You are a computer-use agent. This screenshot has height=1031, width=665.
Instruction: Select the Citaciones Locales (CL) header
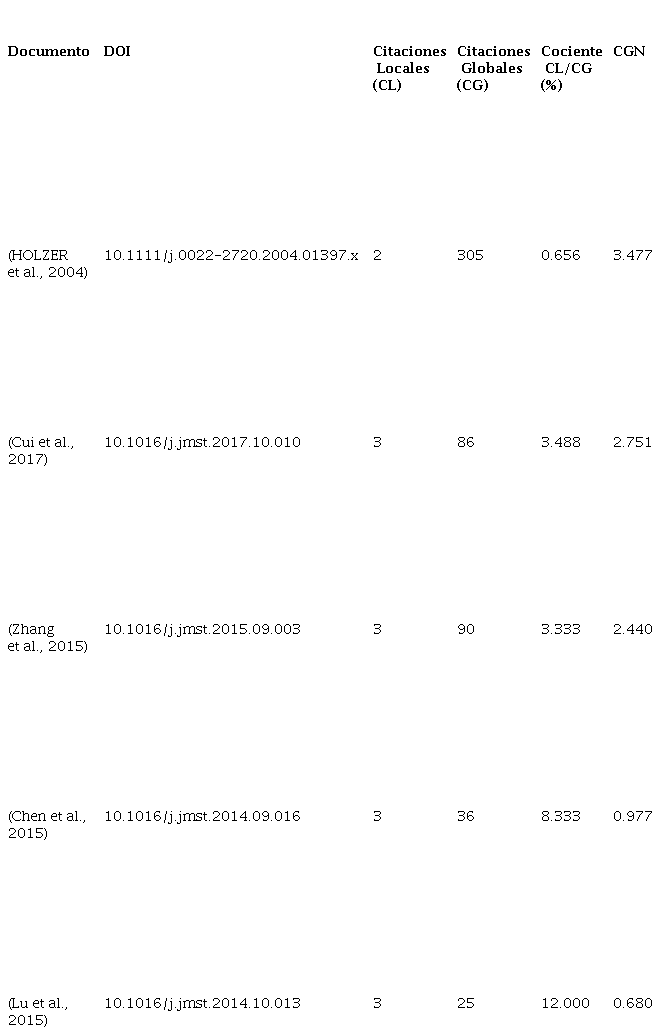408,68
